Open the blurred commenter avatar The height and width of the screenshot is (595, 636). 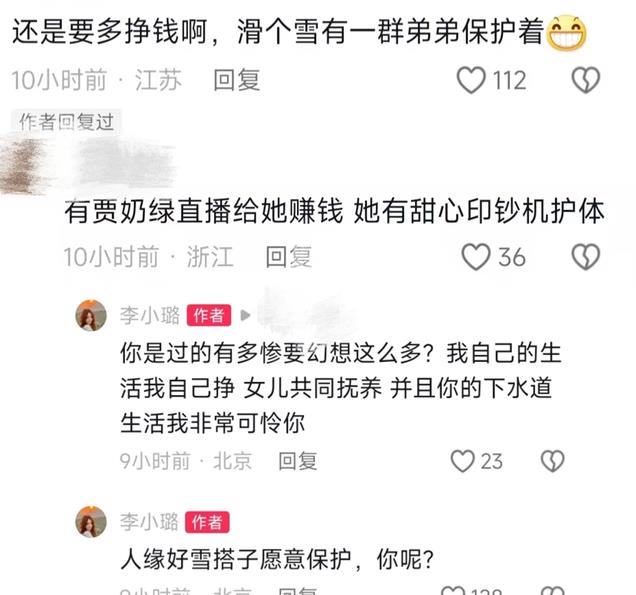[x=24, y=166]
